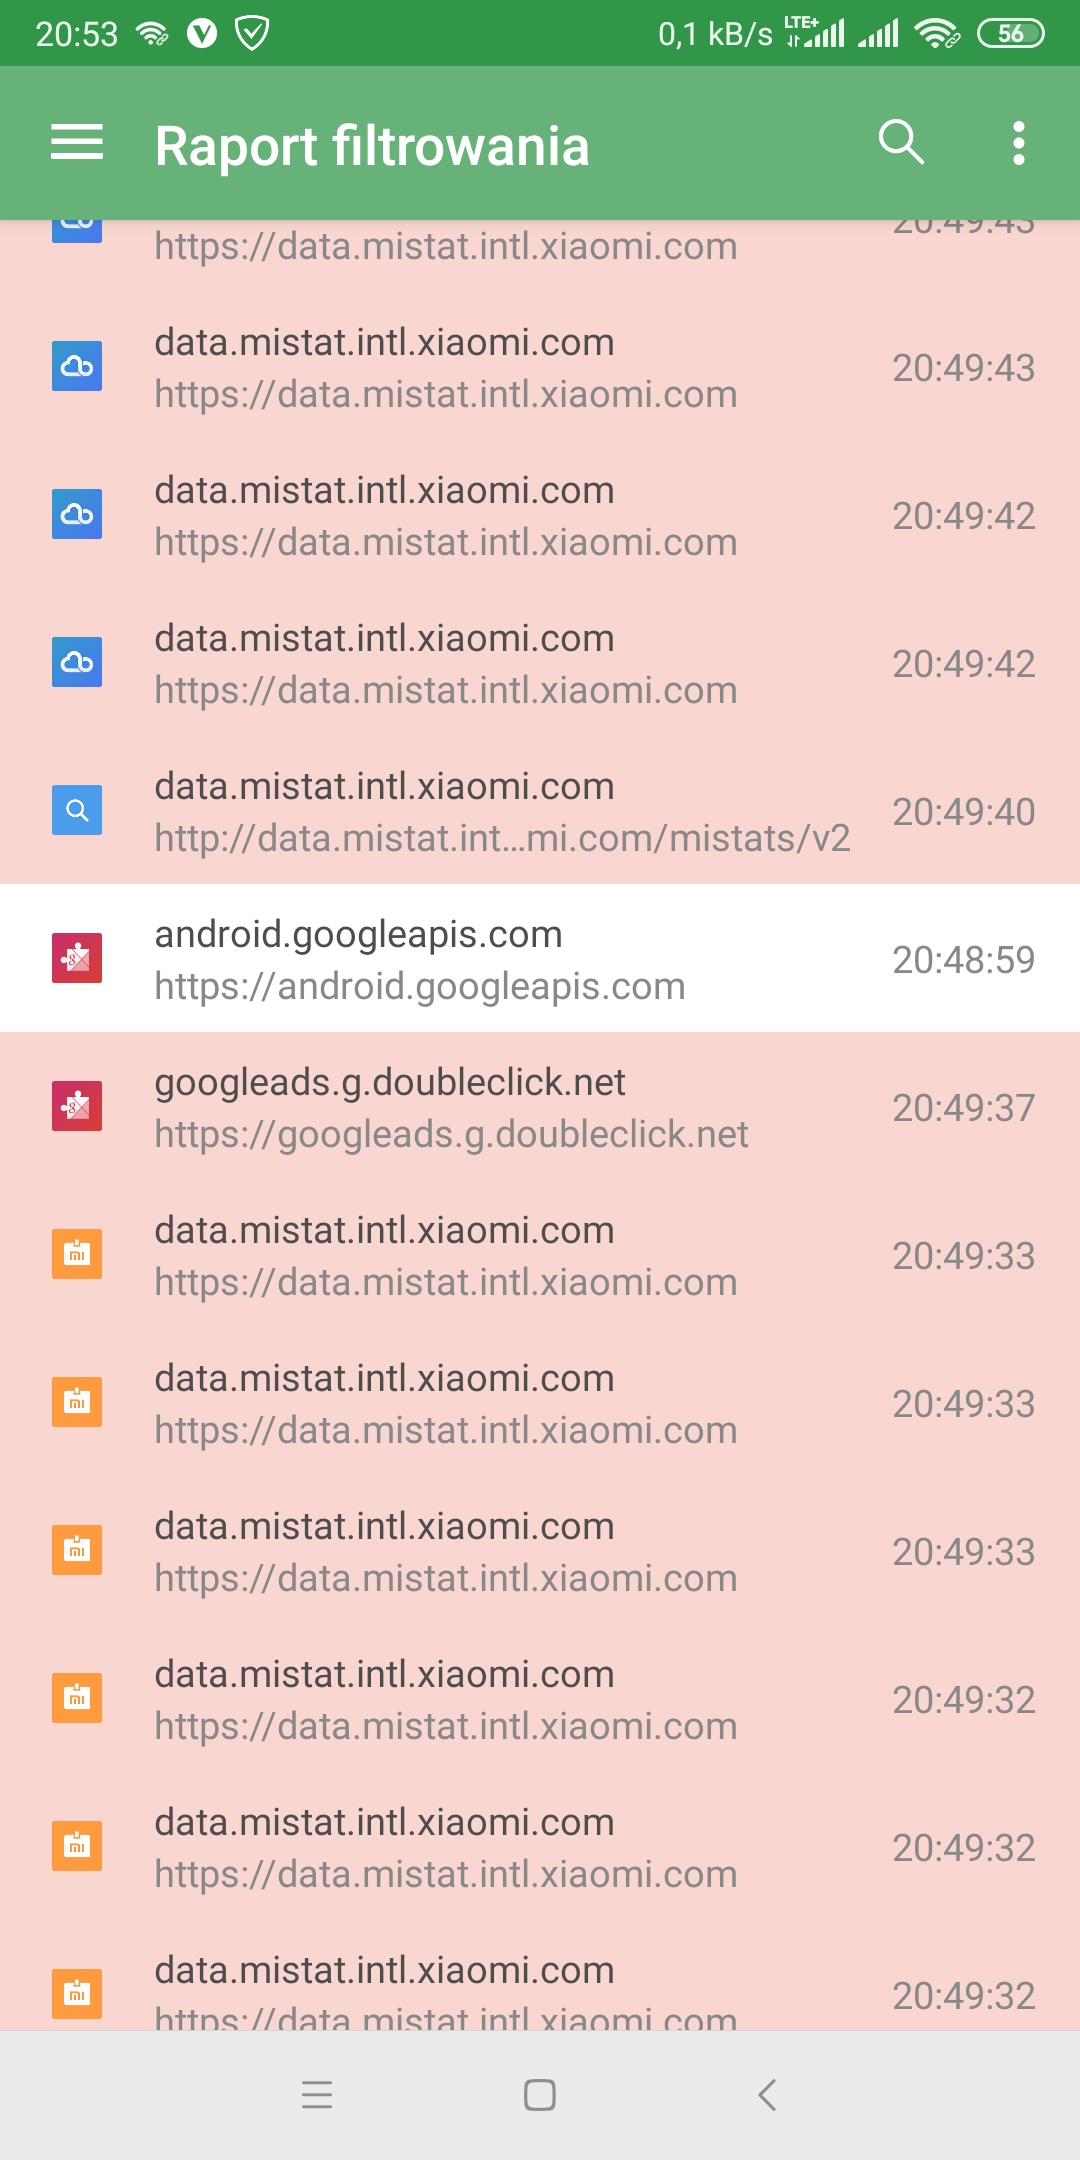Tap the blue search app icon at 20:49:40

tap(77, 810)
